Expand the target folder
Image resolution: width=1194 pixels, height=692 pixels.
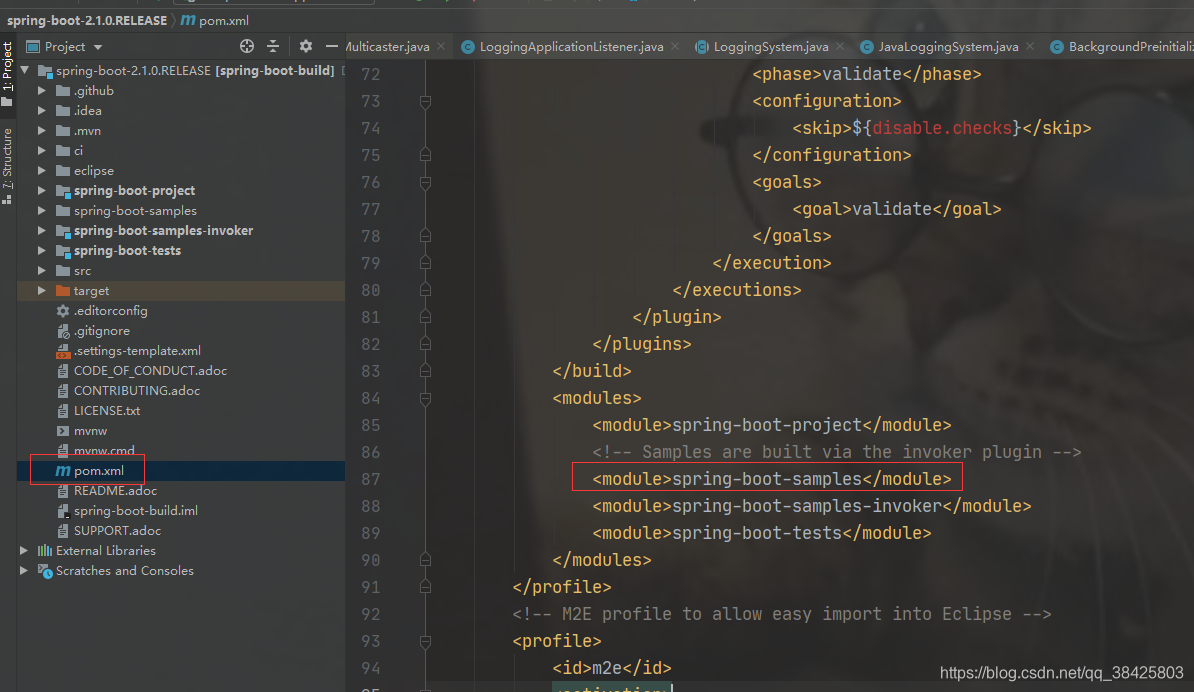click(42, 291)
